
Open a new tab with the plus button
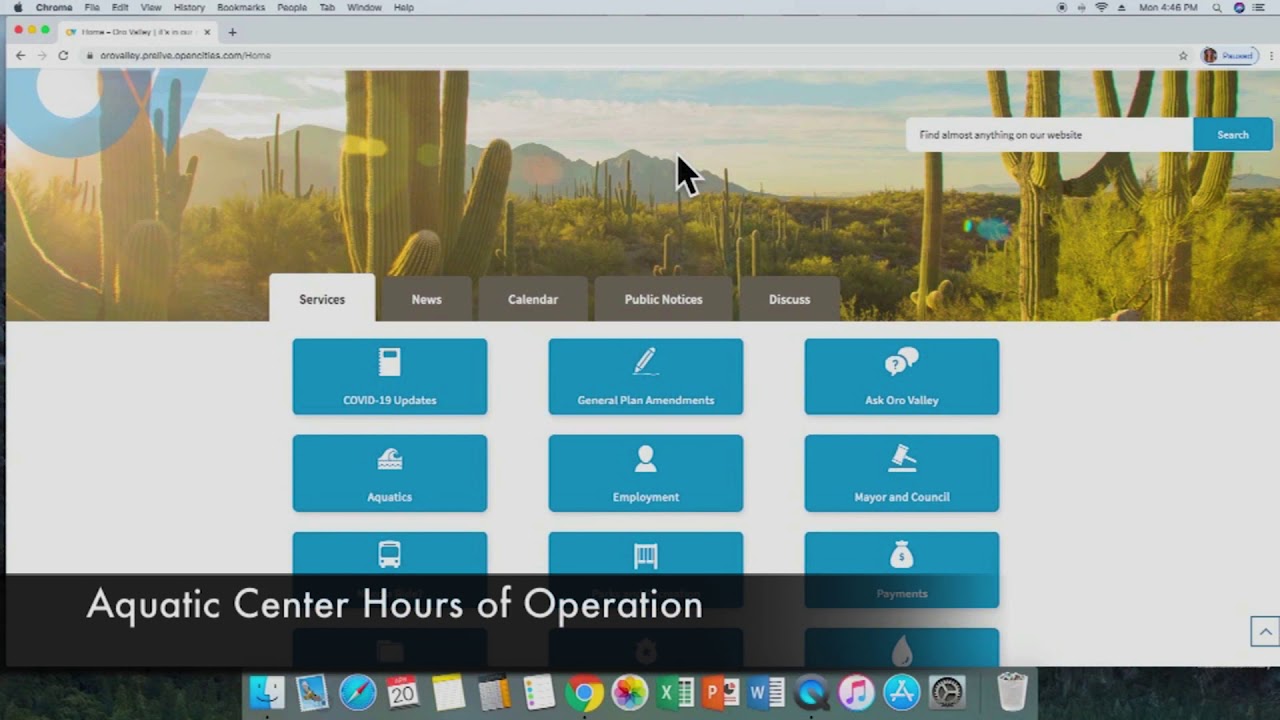pos(232,32)
